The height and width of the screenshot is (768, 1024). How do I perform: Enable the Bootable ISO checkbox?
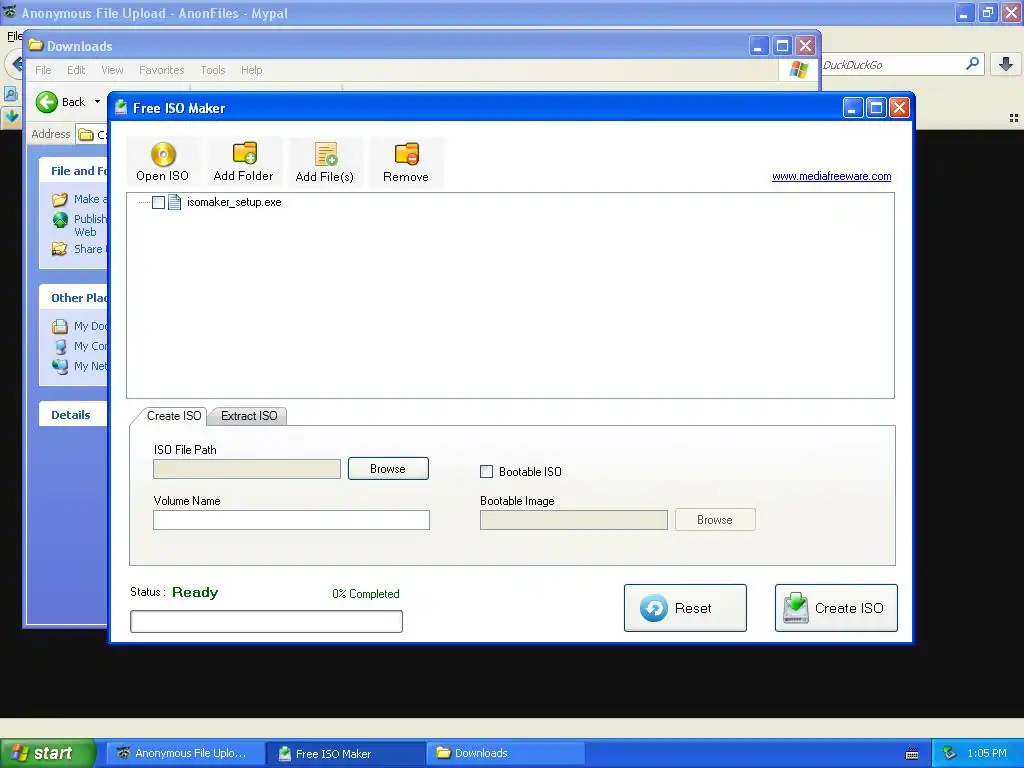click(x=487, y=472)
